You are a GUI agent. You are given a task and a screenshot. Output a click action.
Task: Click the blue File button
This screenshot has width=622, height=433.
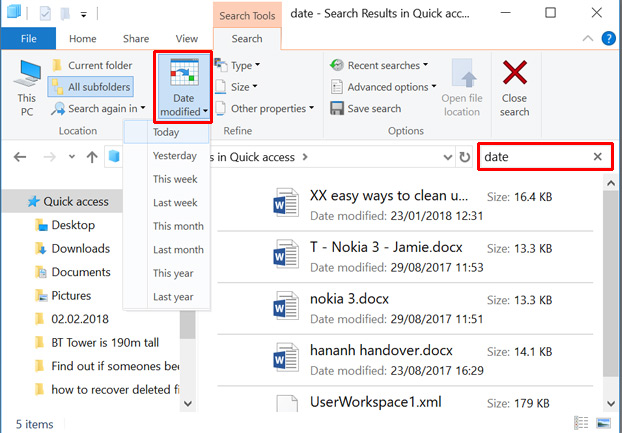(29, 39)
